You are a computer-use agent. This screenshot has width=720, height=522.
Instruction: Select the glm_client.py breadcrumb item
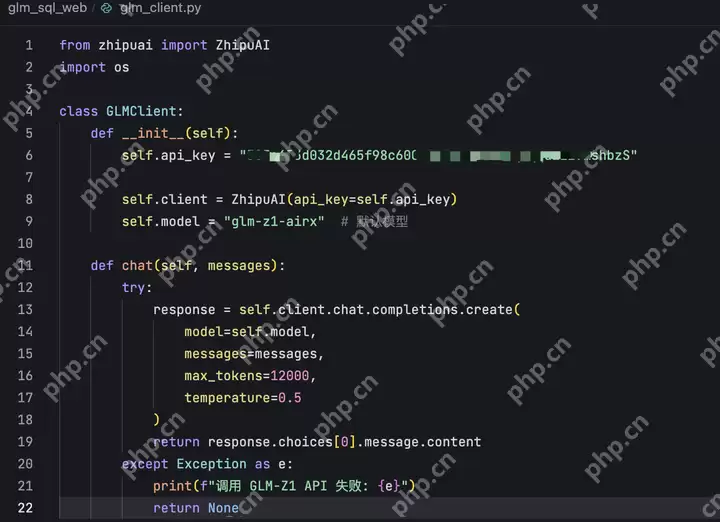coord(160,8)
